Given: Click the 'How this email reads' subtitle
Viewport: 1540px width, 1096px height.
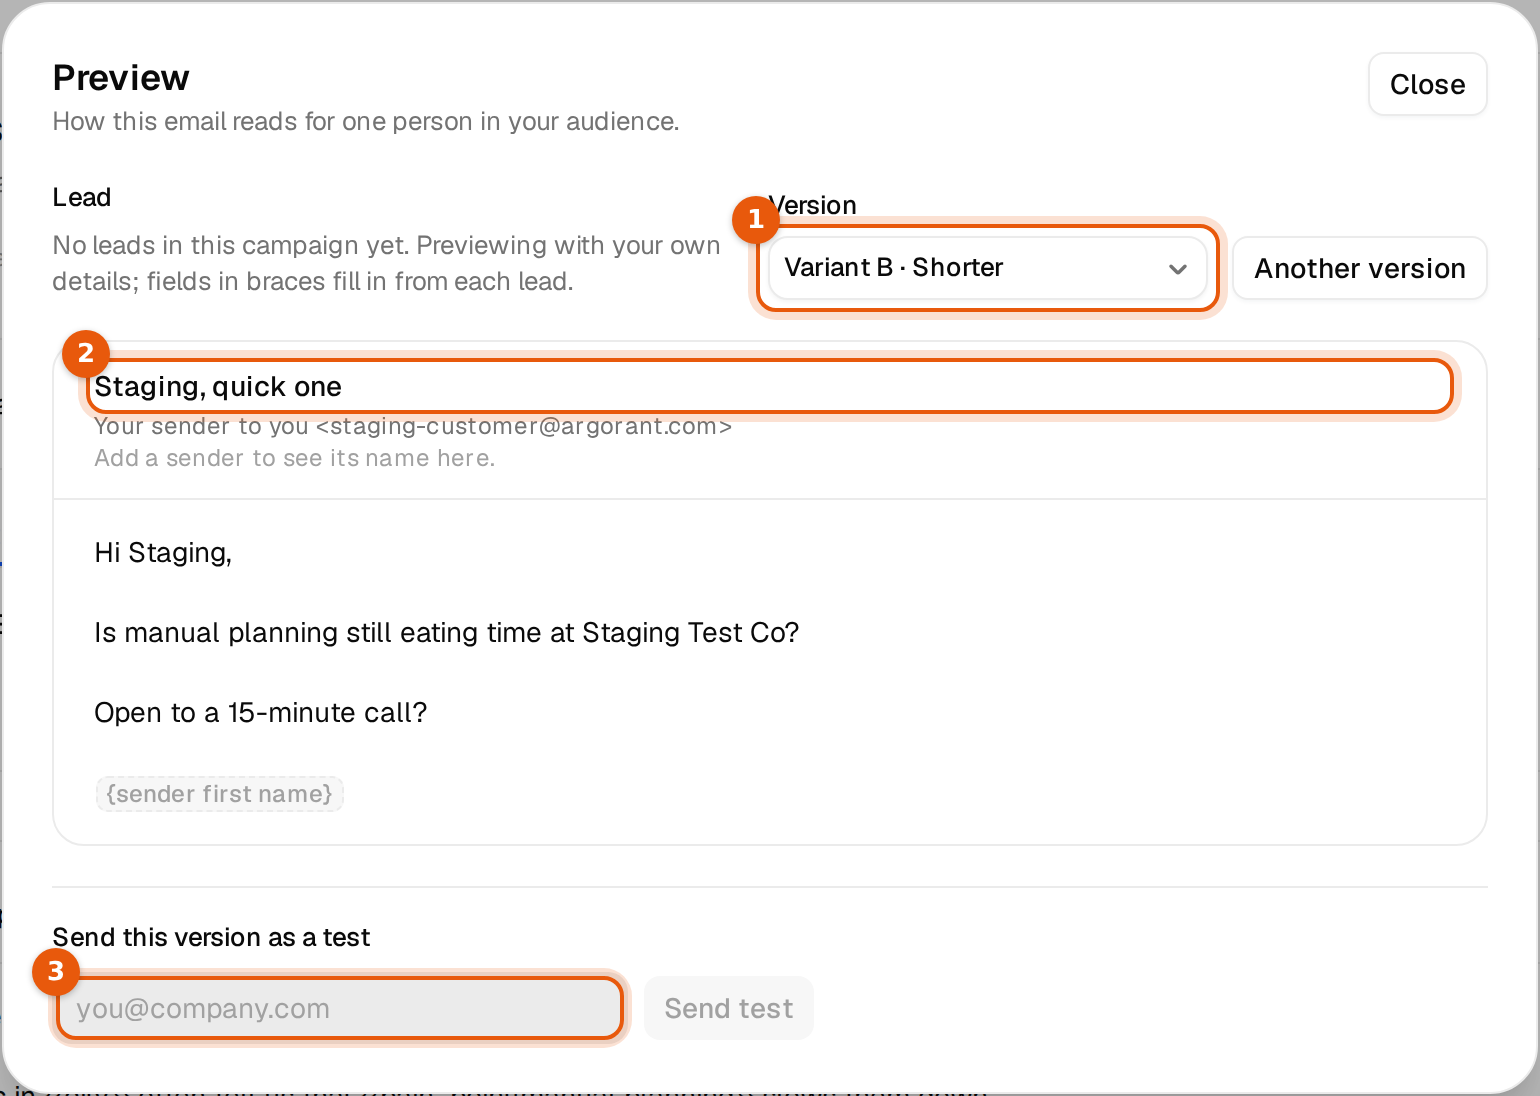Looking at the screenshot, I should click(366, 121).
